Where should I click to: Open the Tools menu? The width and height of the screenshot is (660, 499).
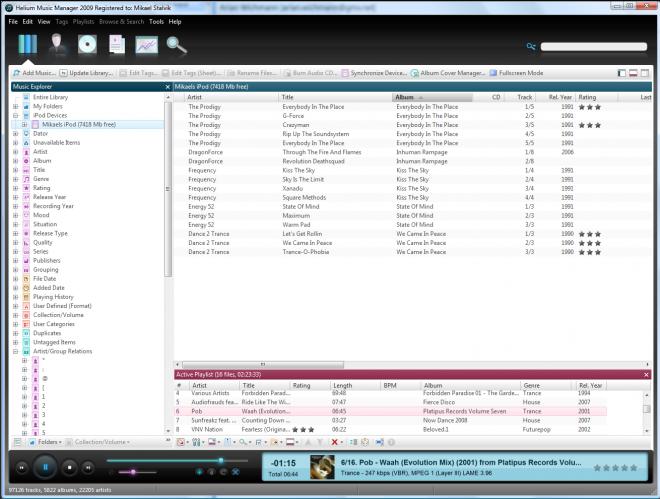point(156,21)
